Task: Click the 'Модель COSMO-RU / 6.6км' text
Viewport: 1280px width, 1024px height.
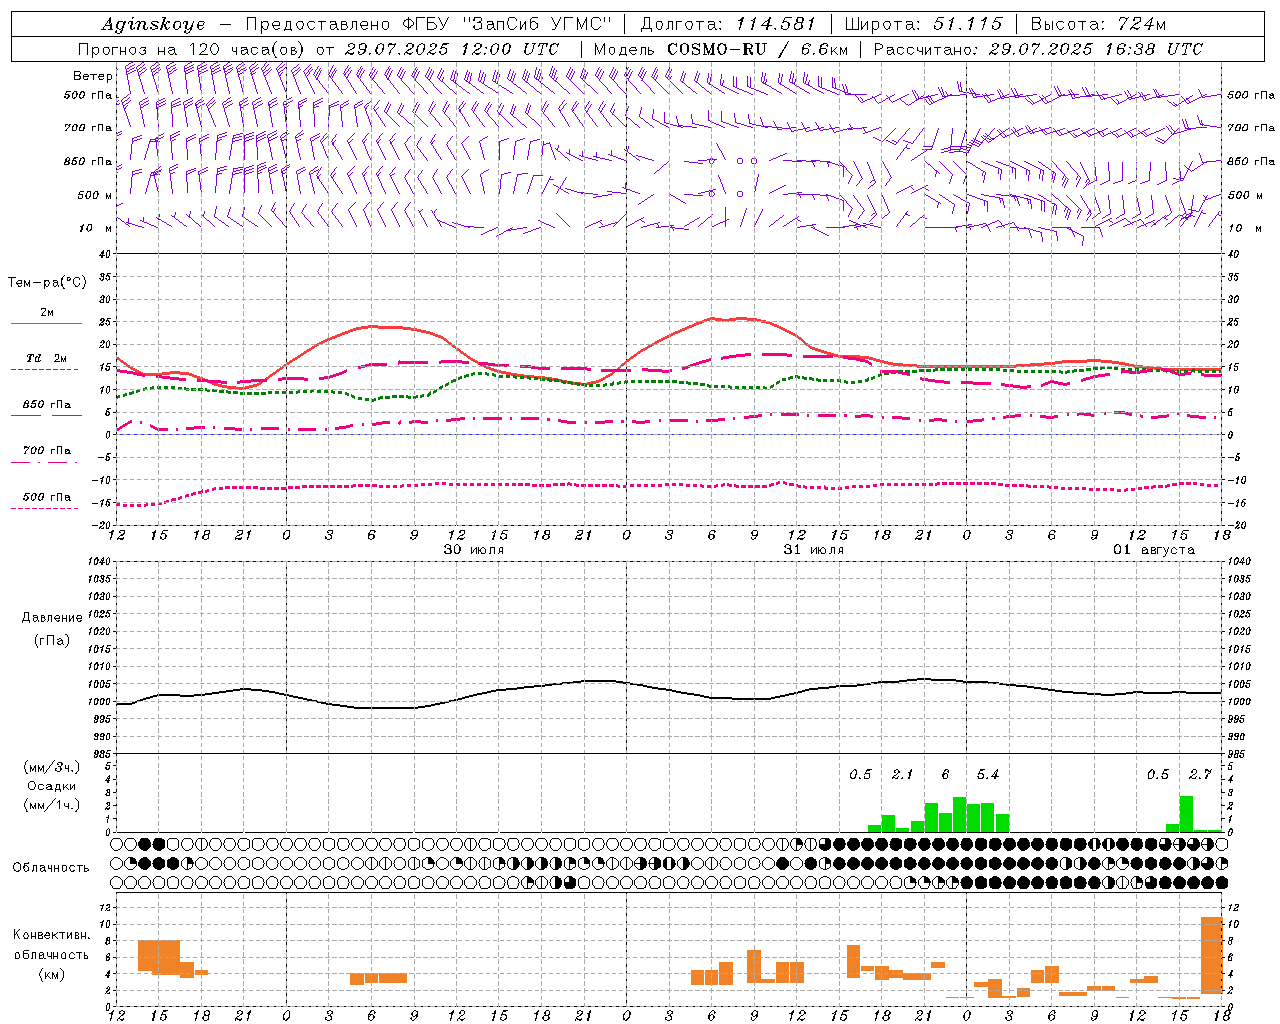Action: tap(720, 49)
